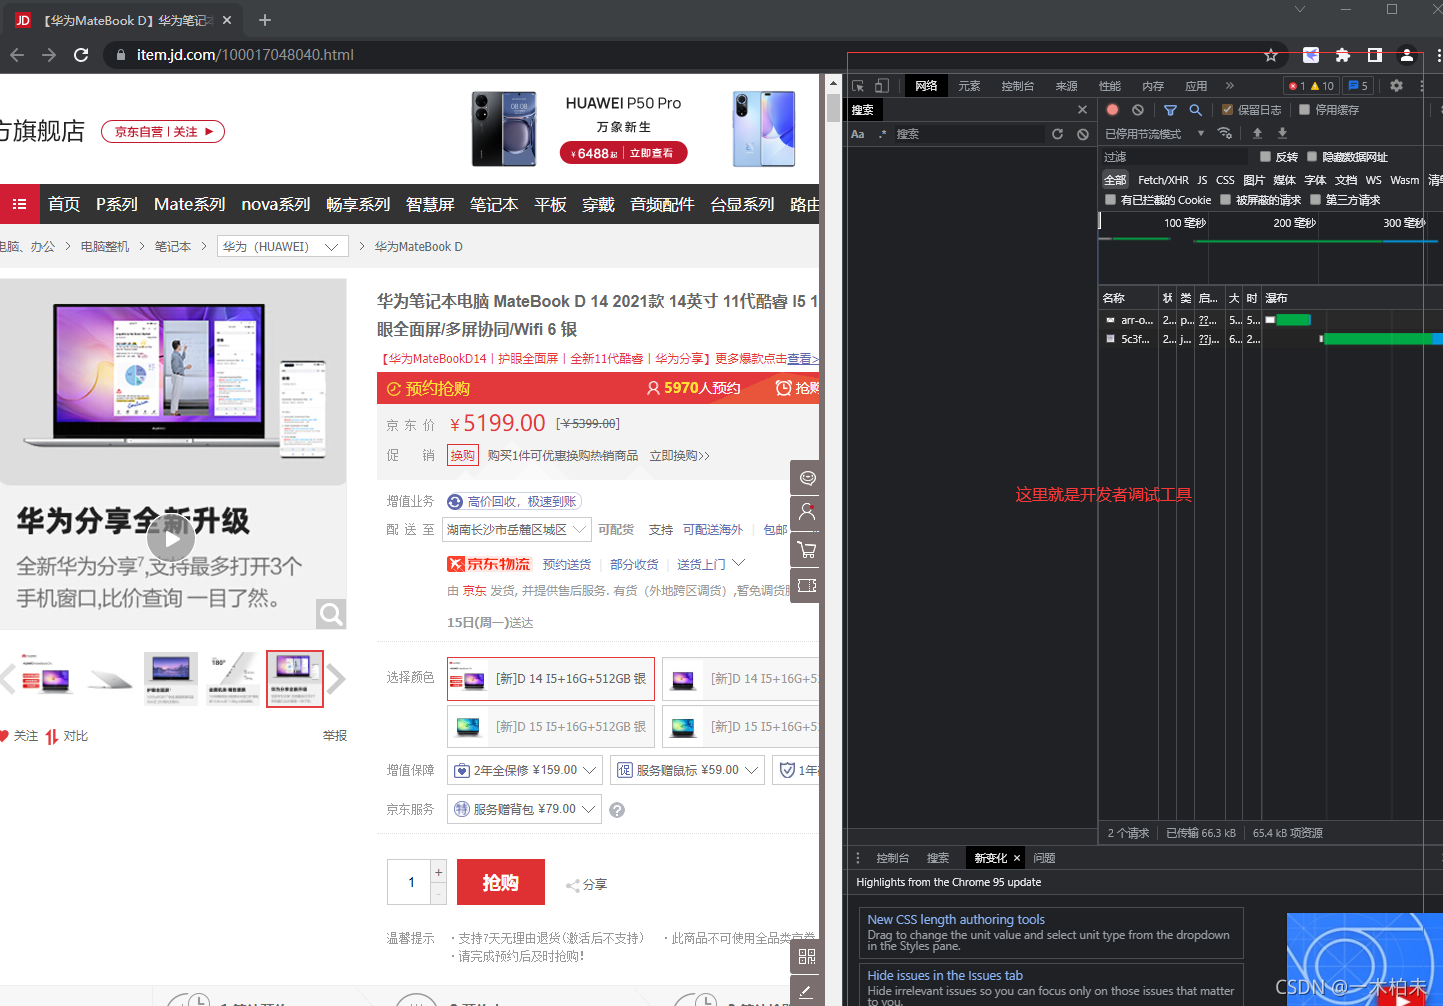Show the help icon beside 京东服务
1443x1006 pixels.
coord(617,810)
